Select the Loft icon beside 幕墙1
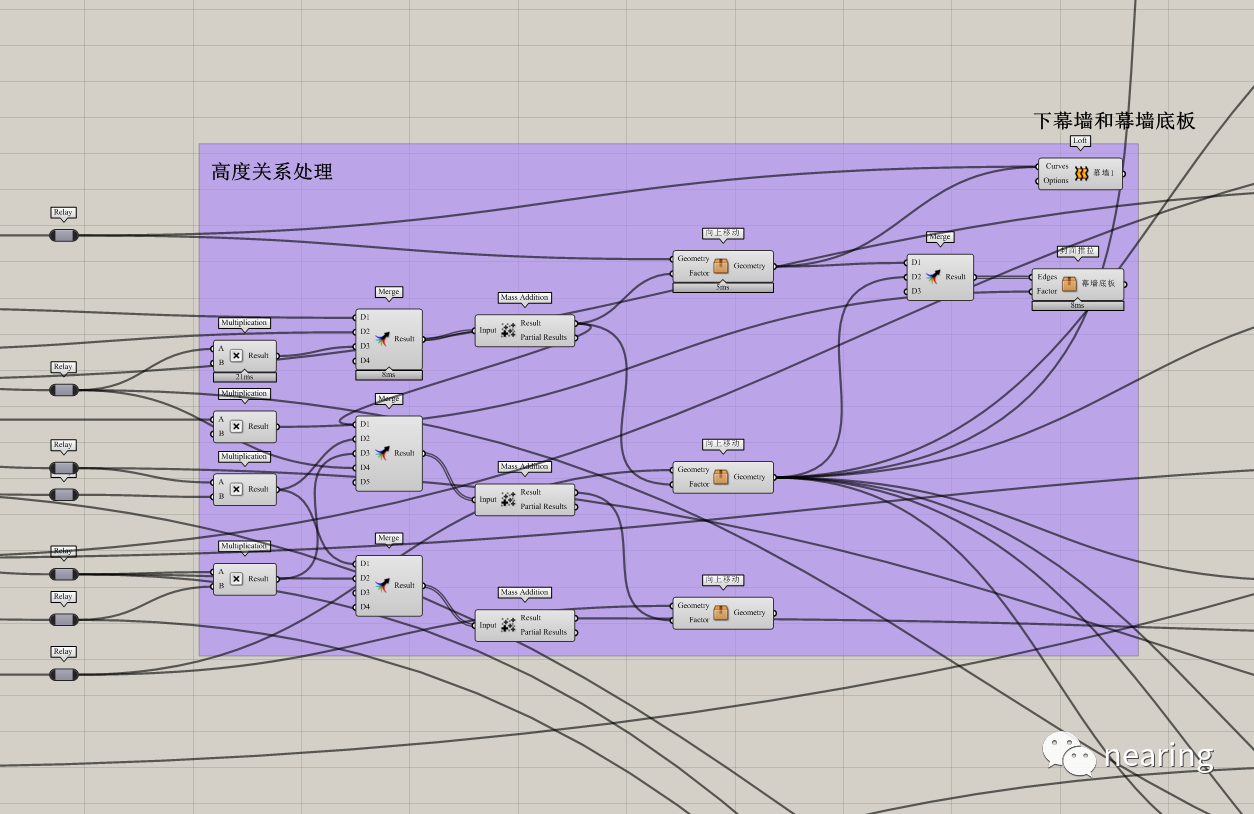This screenshot has width=1254, height=814. coord(1081,174)
